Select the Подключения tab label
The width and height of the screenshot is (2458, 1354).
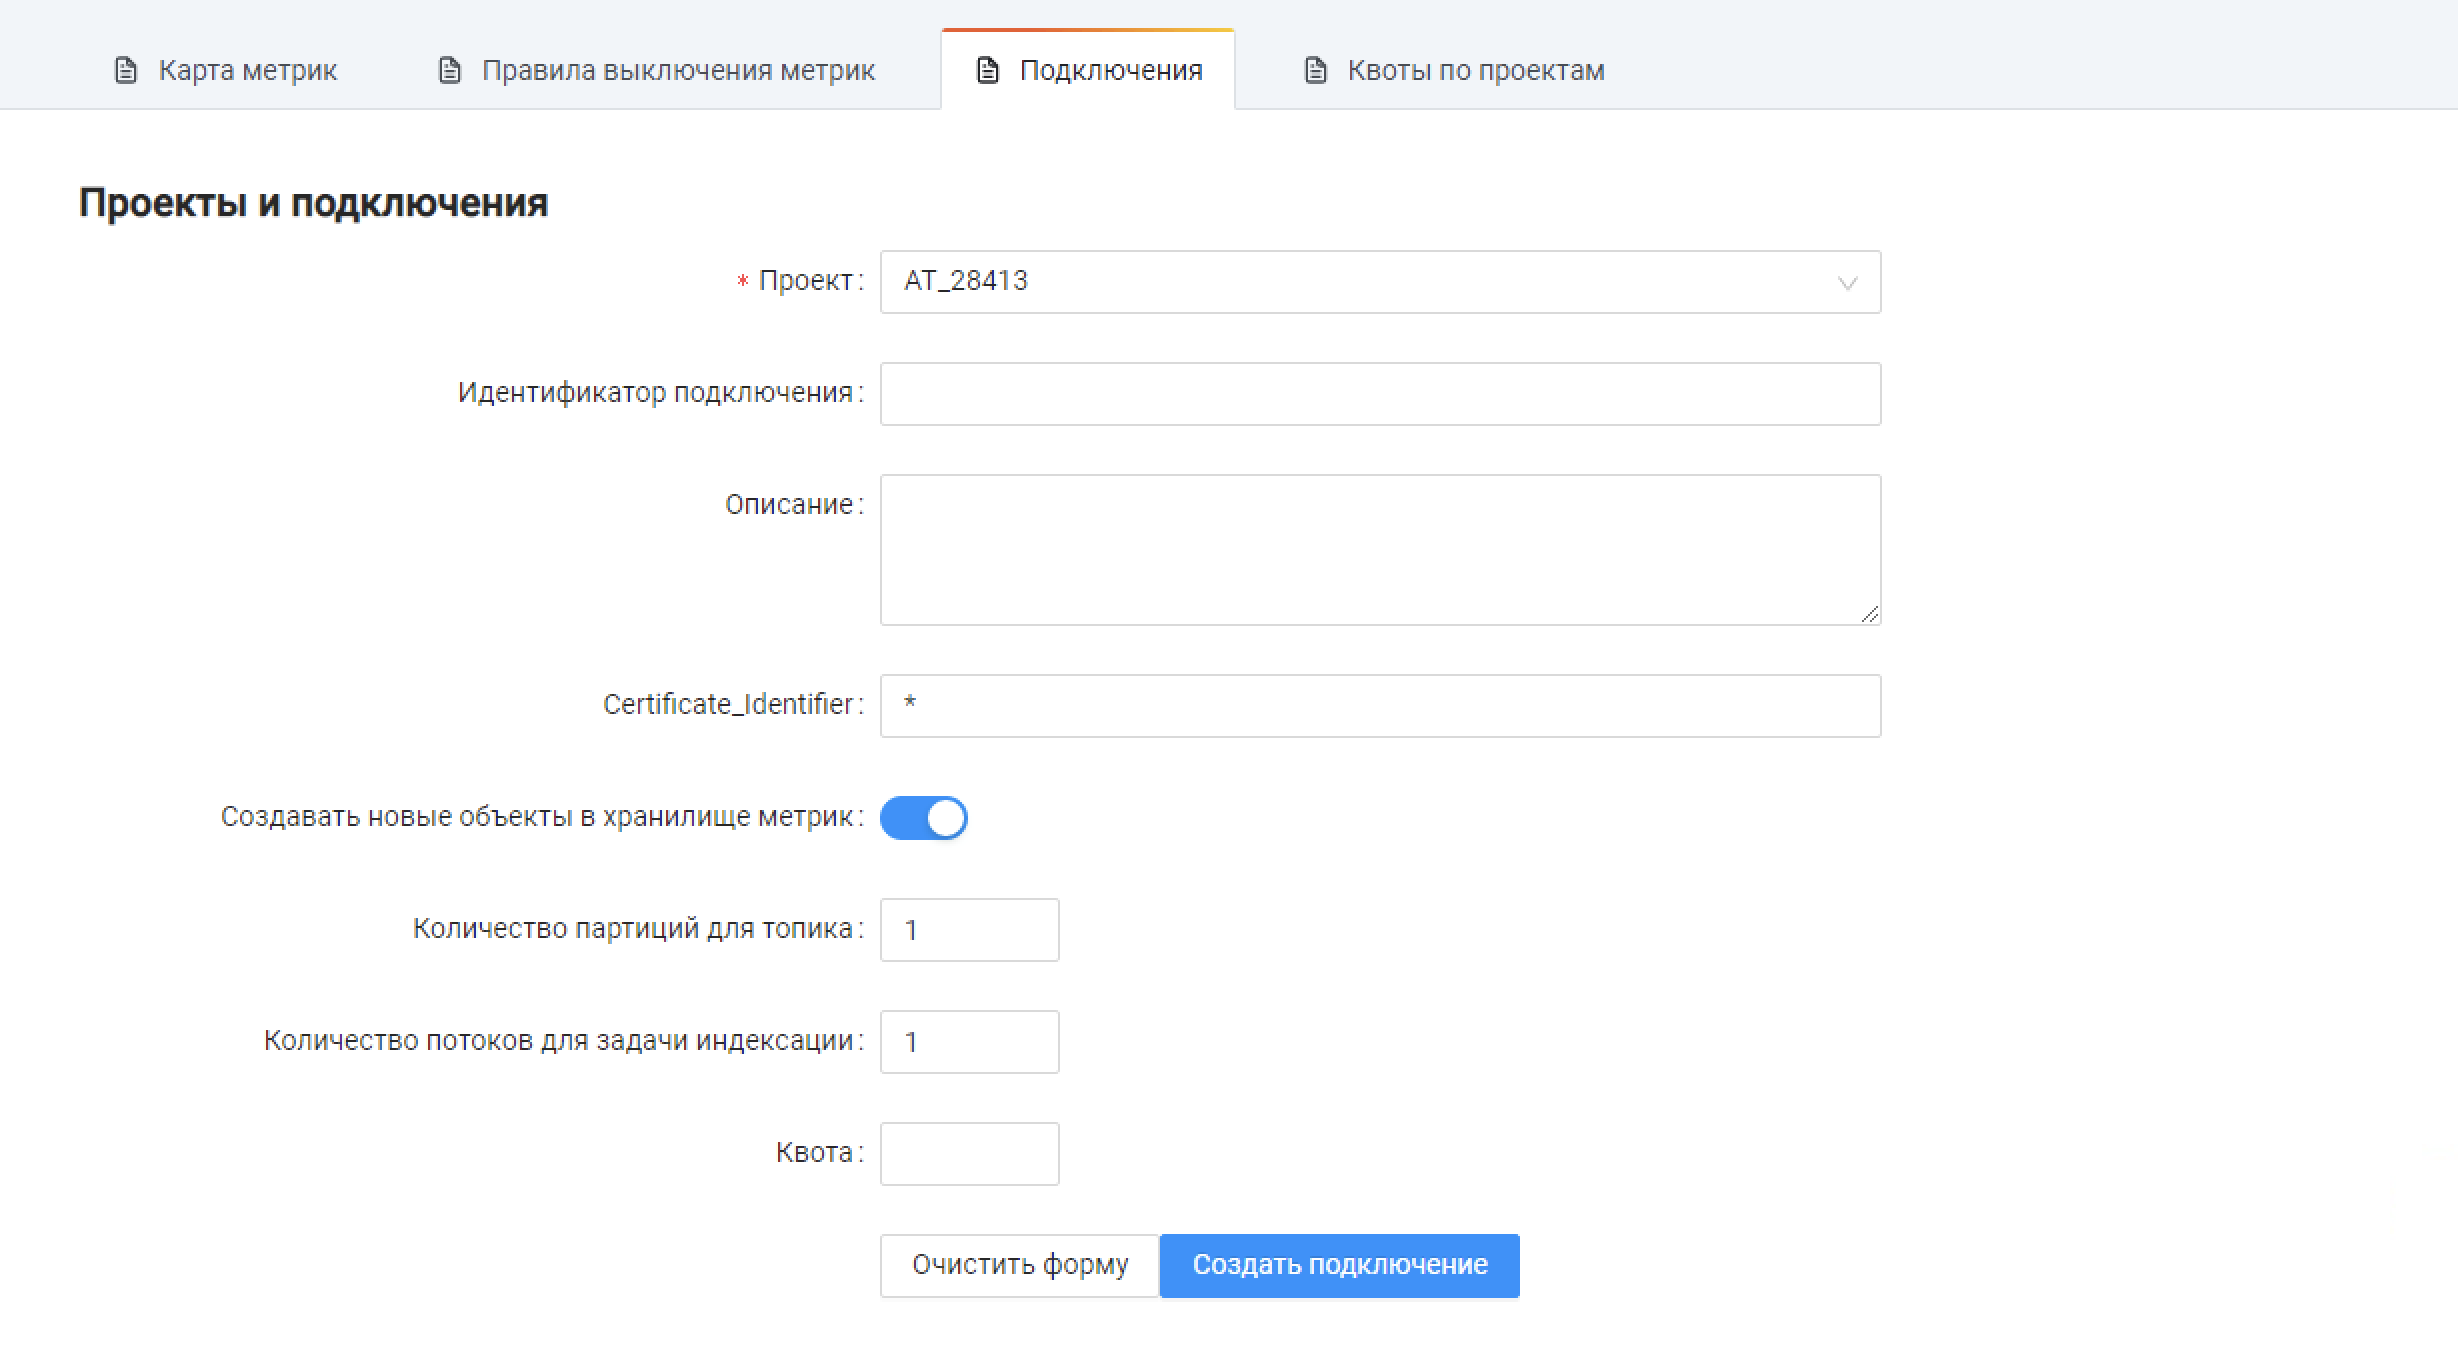point(1110,70)
